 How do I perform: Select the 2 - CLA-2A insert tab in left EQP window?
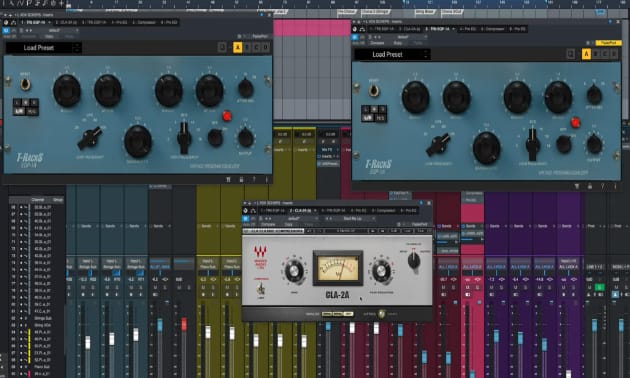(x=66, y=22)
